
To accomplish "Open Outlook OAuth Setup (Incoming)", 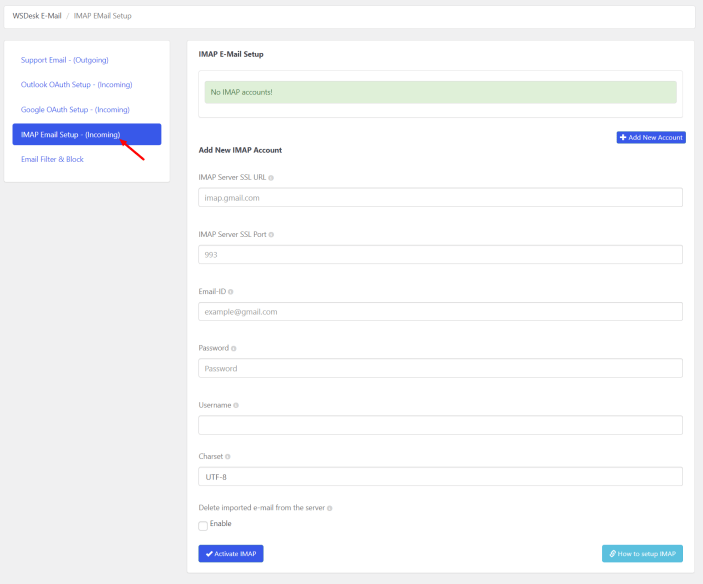I will [x=77, y=85].
